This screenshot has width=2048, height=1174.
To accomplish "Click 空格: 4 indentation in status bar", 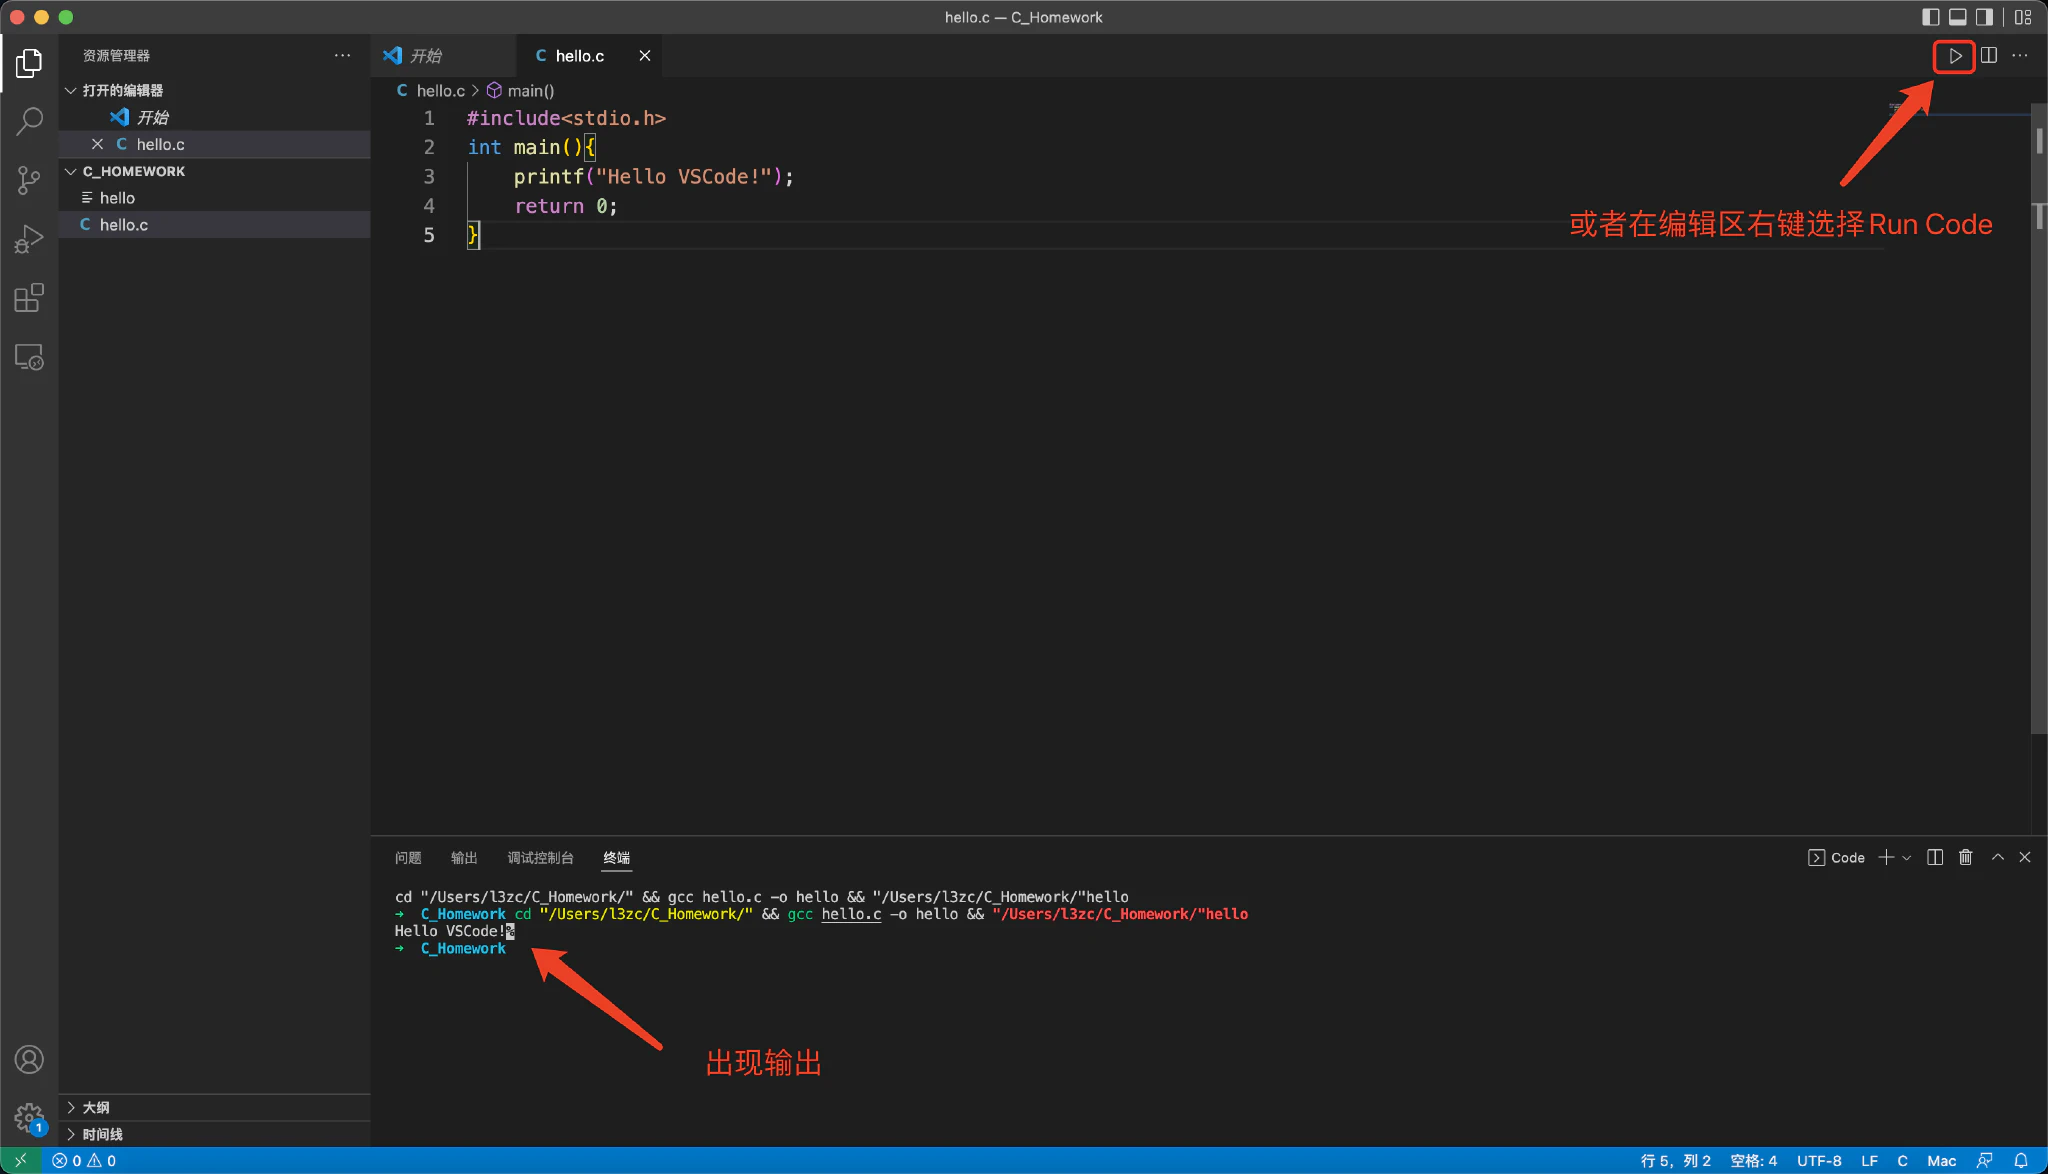I will pos(1754,1160).
